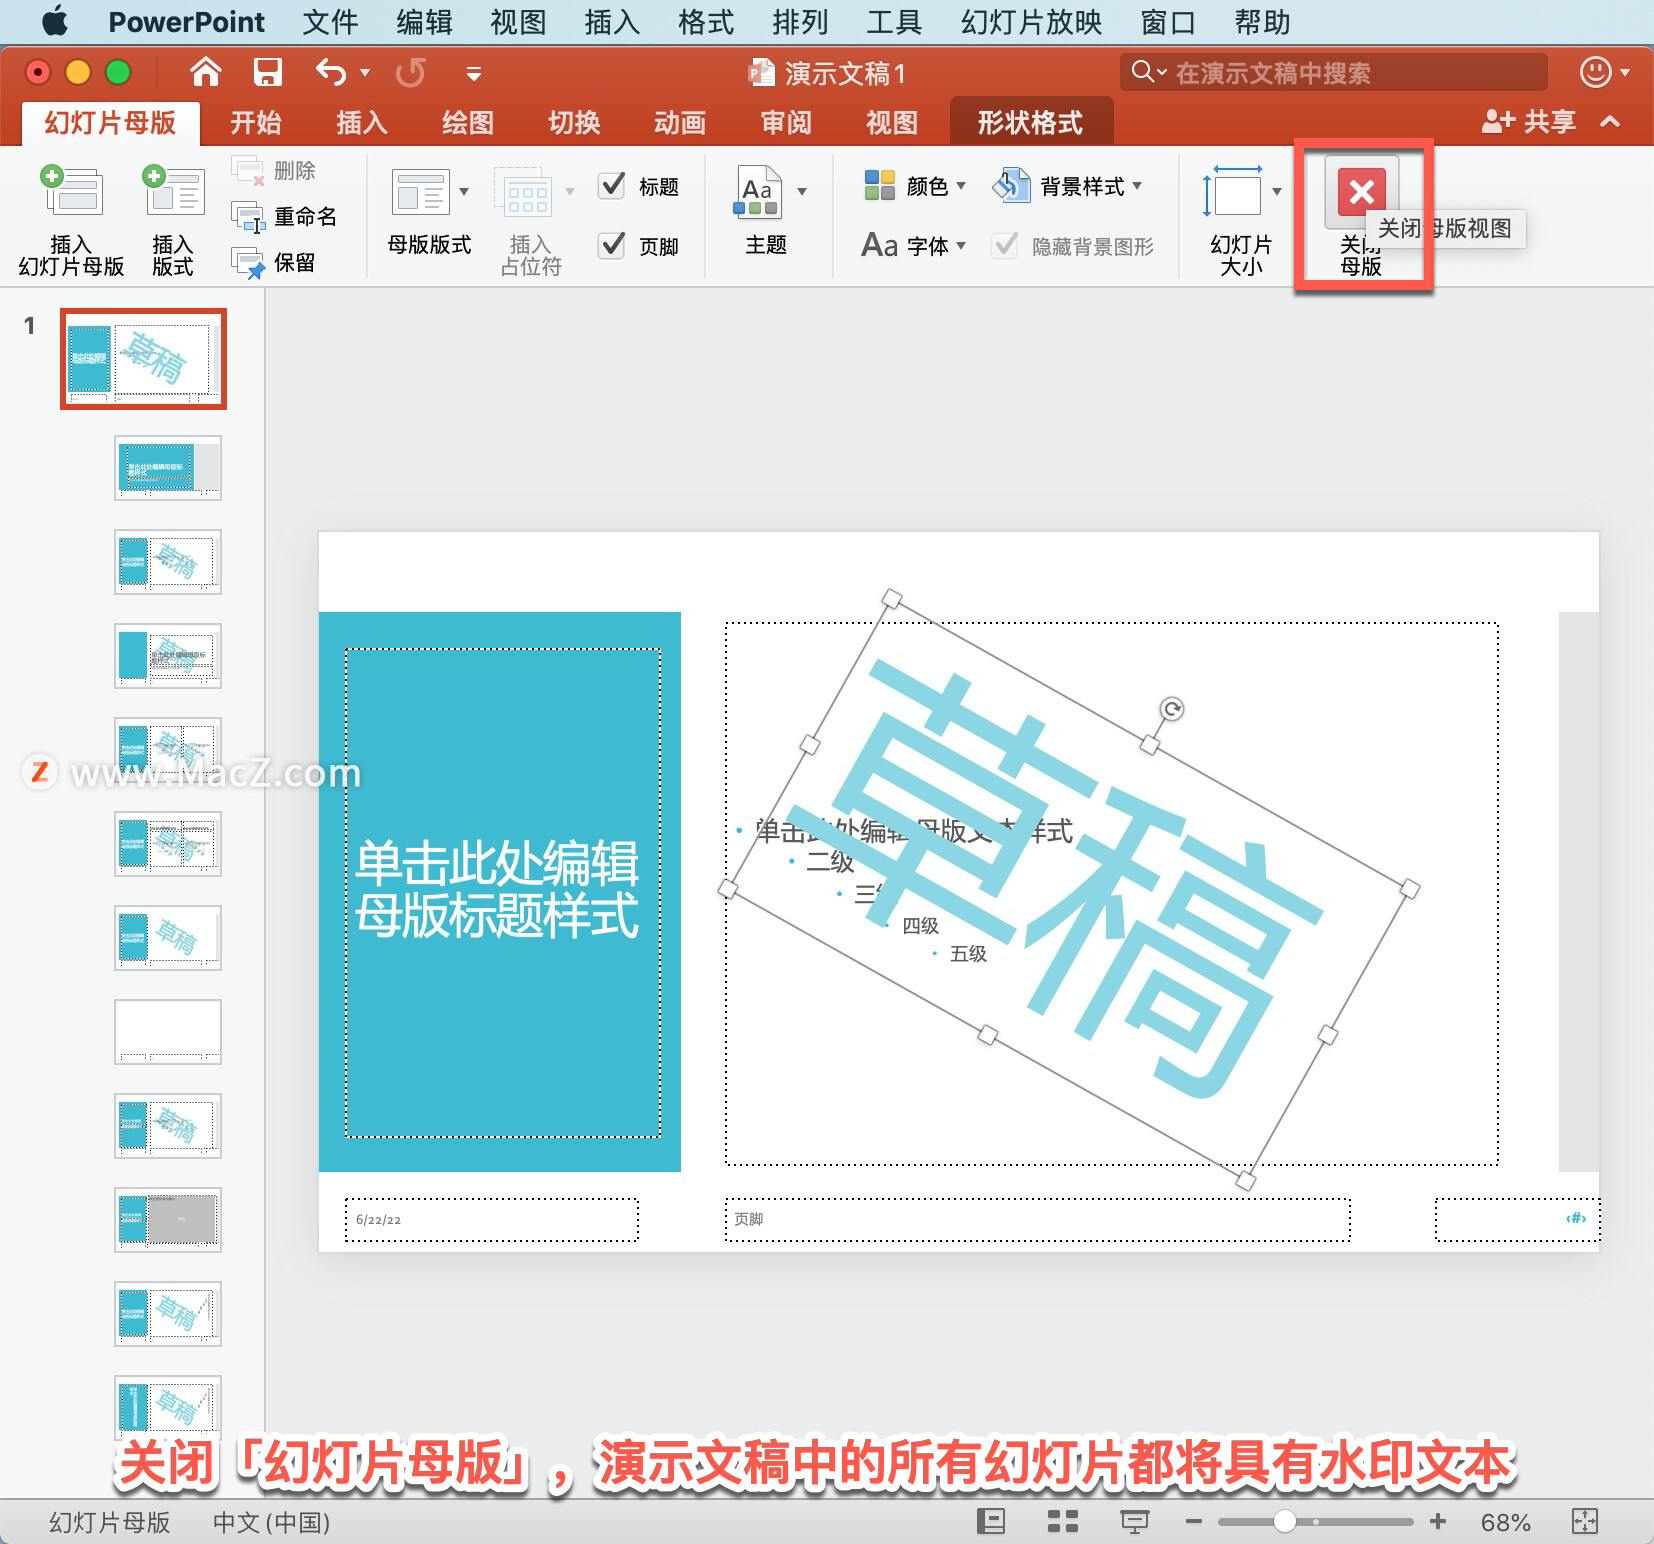Expand the Insert Placeholder dropdown arrow
Screen dimensions: 1654x1544
(x=570, y=191)
